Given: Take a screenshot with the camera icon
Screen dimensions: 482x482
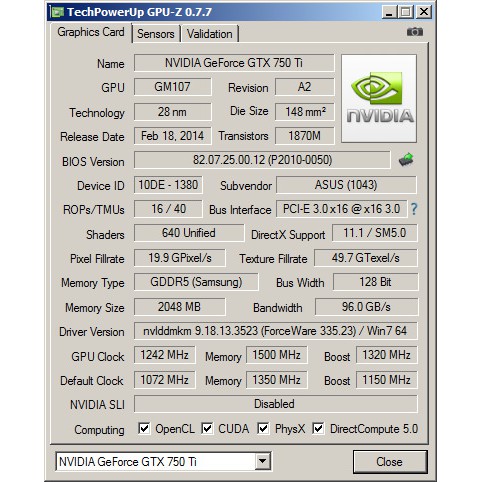Looking at the screenshot, I should [x=415, y=32].
